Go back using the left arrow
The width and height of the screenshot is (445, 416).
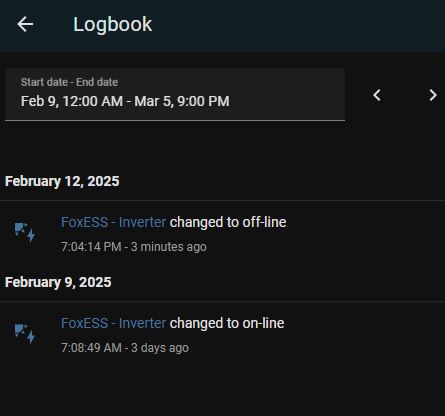(25, 24)
